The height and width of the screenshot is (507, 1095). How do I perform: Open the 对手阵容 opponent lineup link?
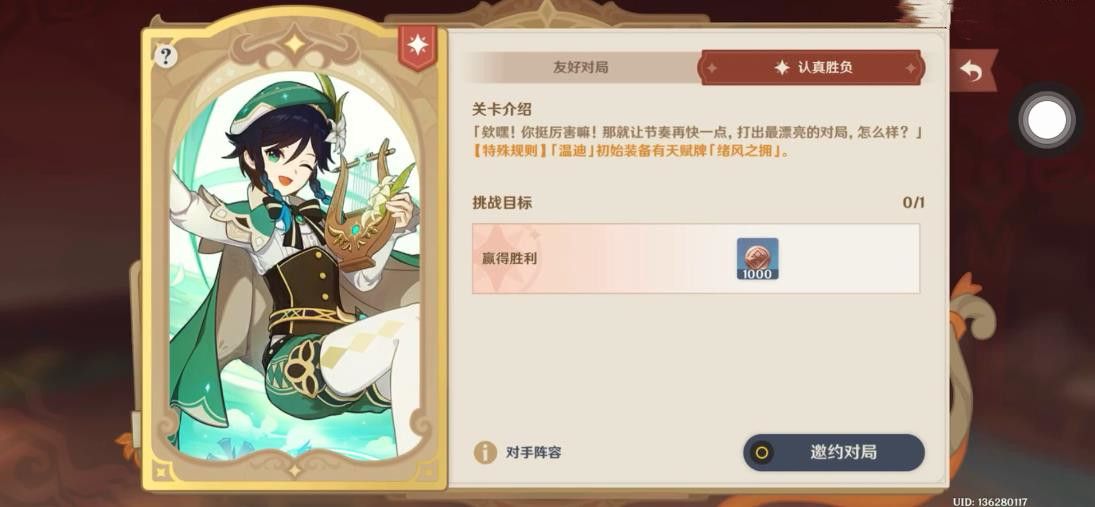coord(534,453)
